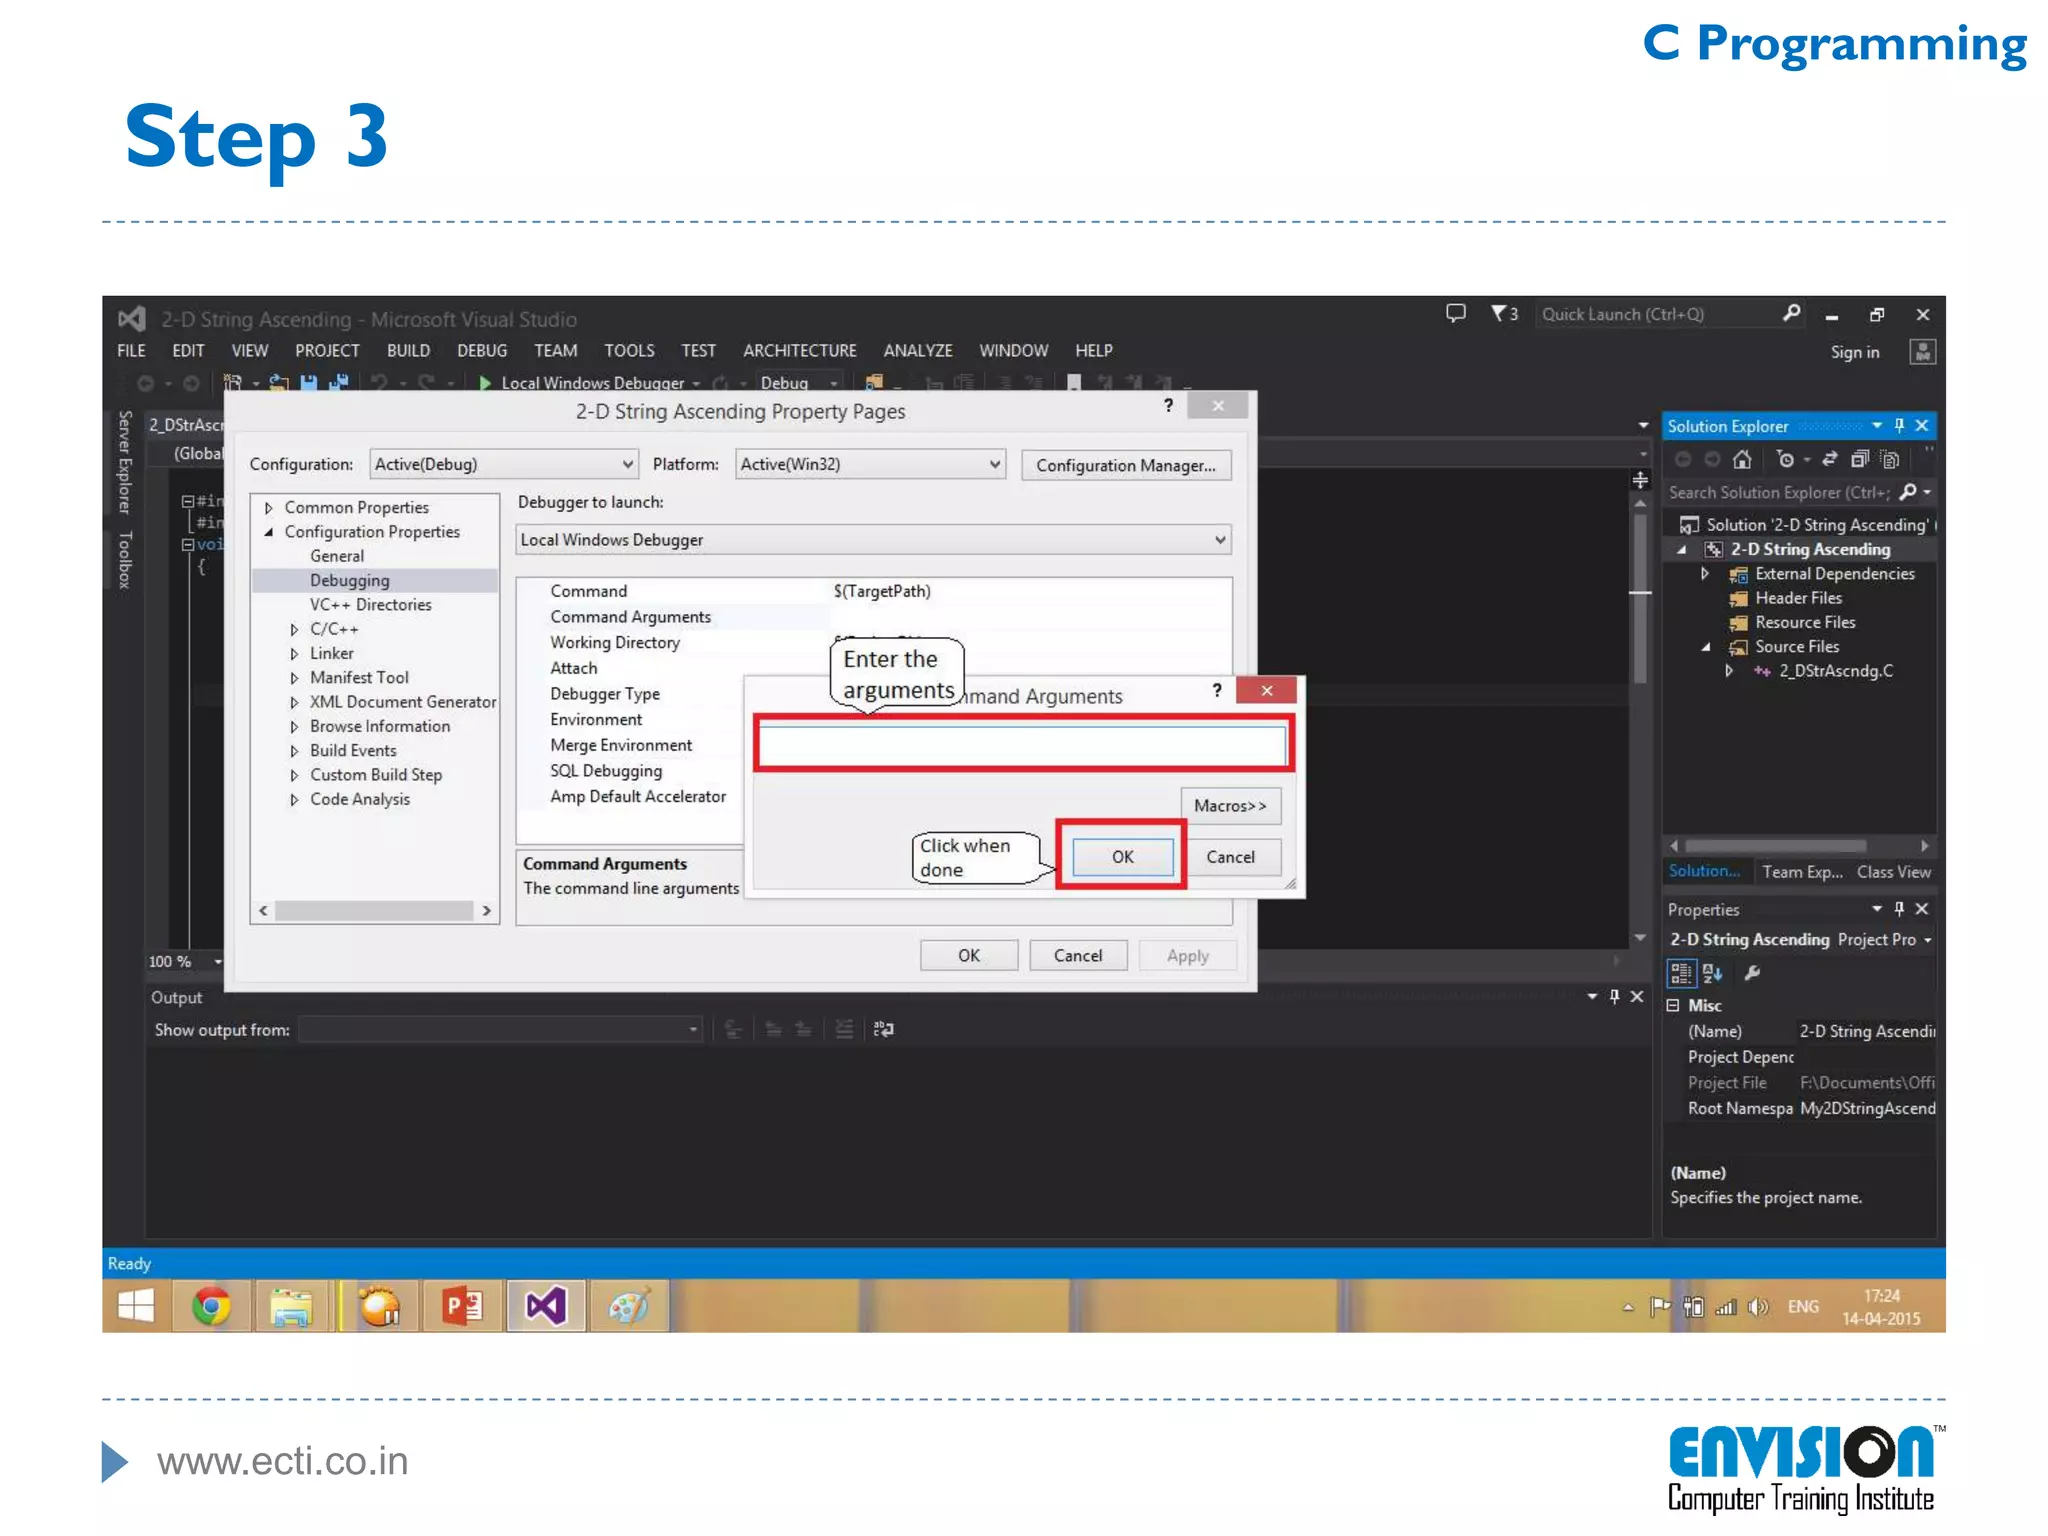Screen dimensions: 2048x1536
Task: Click the Solution Explorer search magnifier icon
Action: (1908, 492)
